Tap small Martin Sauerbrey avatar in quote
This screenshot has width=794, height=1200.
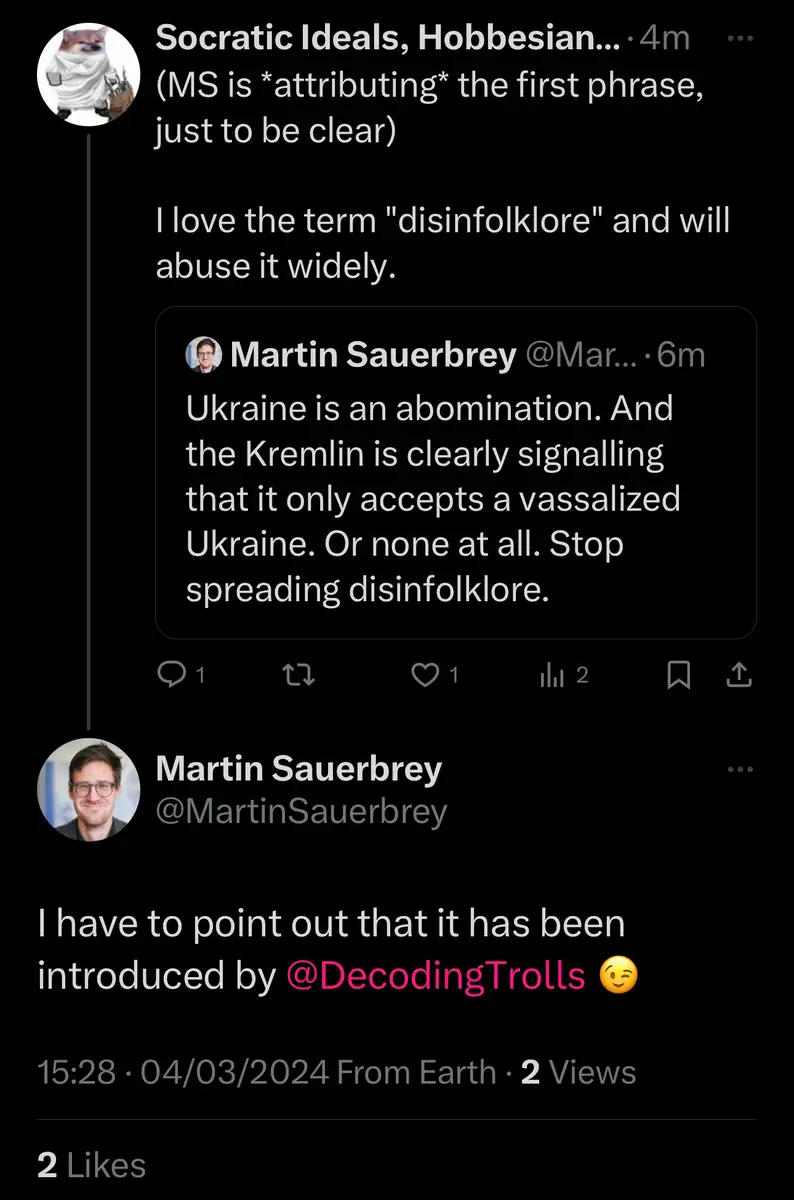203,355
